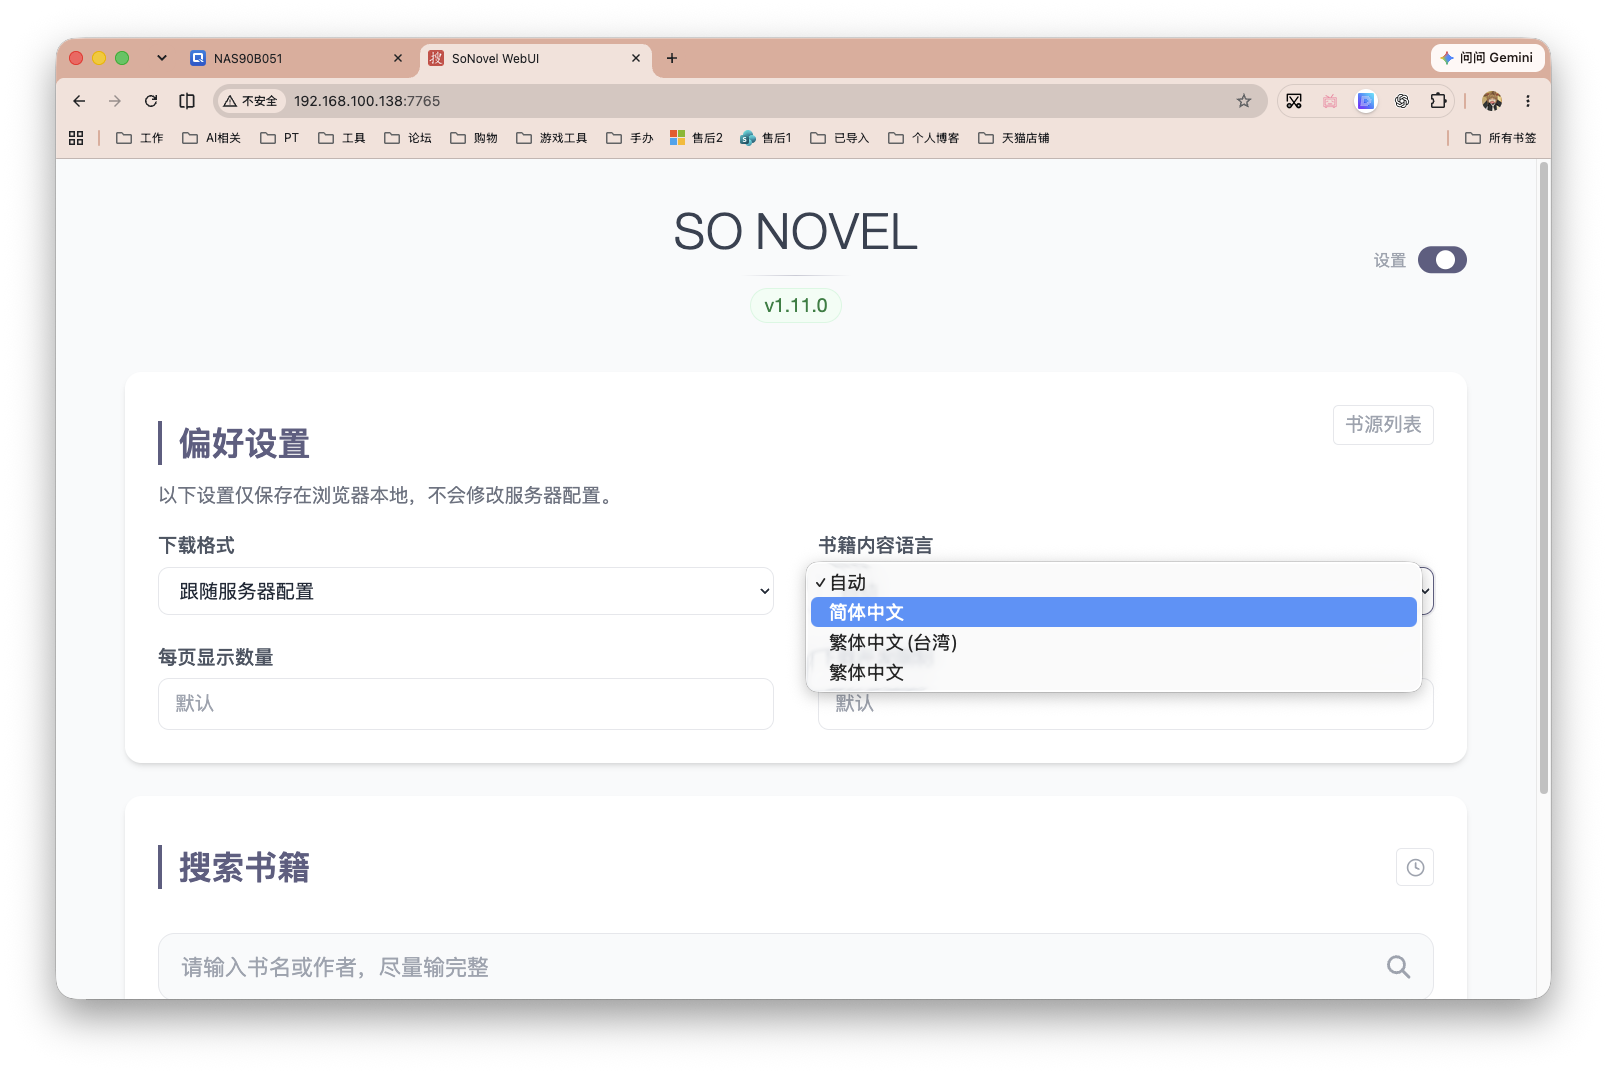Viewport: 1607px width, 1073px height.
Task: Toggle the 设置 switch off
Action: [1441, 260]
